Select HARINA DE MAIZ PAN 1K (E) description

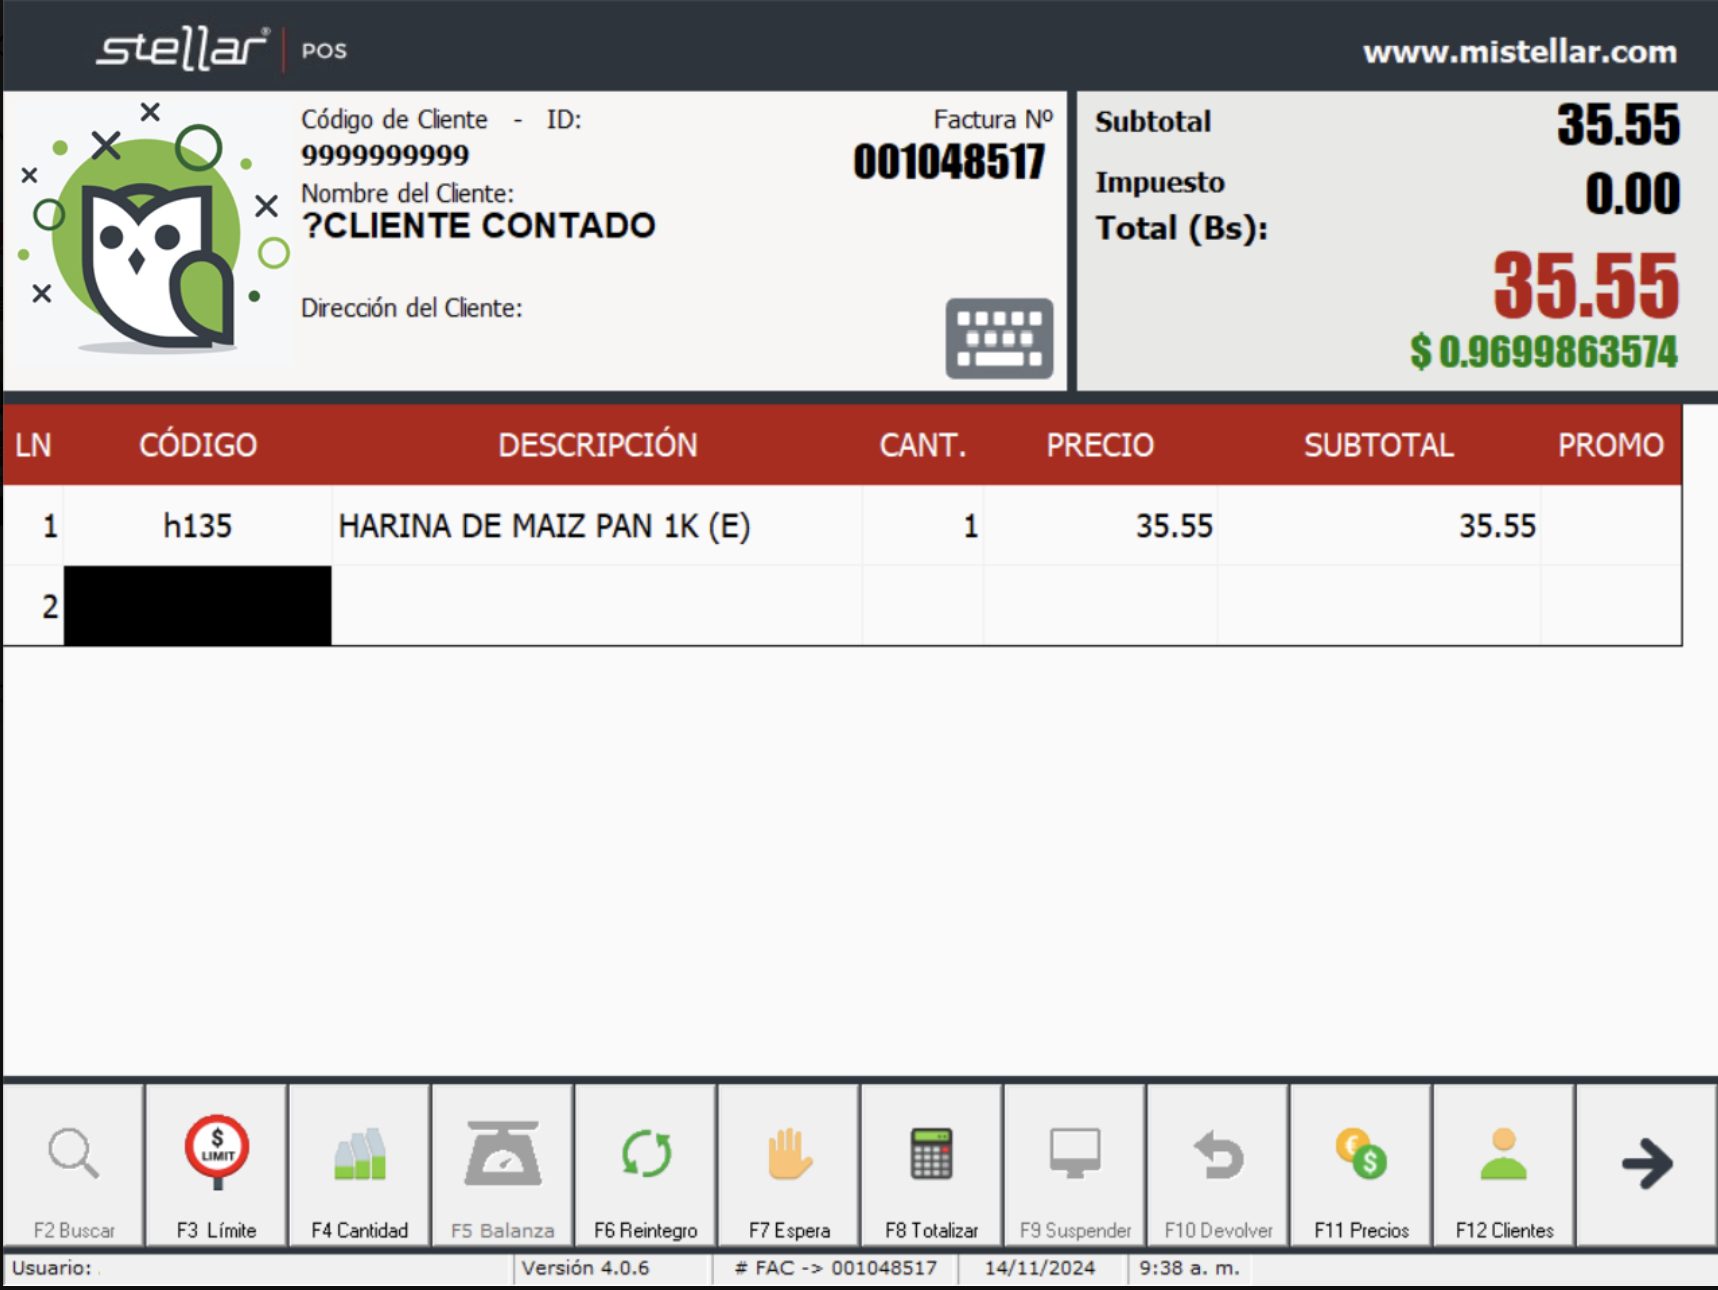pyautogui.click(x=544, y=526)
